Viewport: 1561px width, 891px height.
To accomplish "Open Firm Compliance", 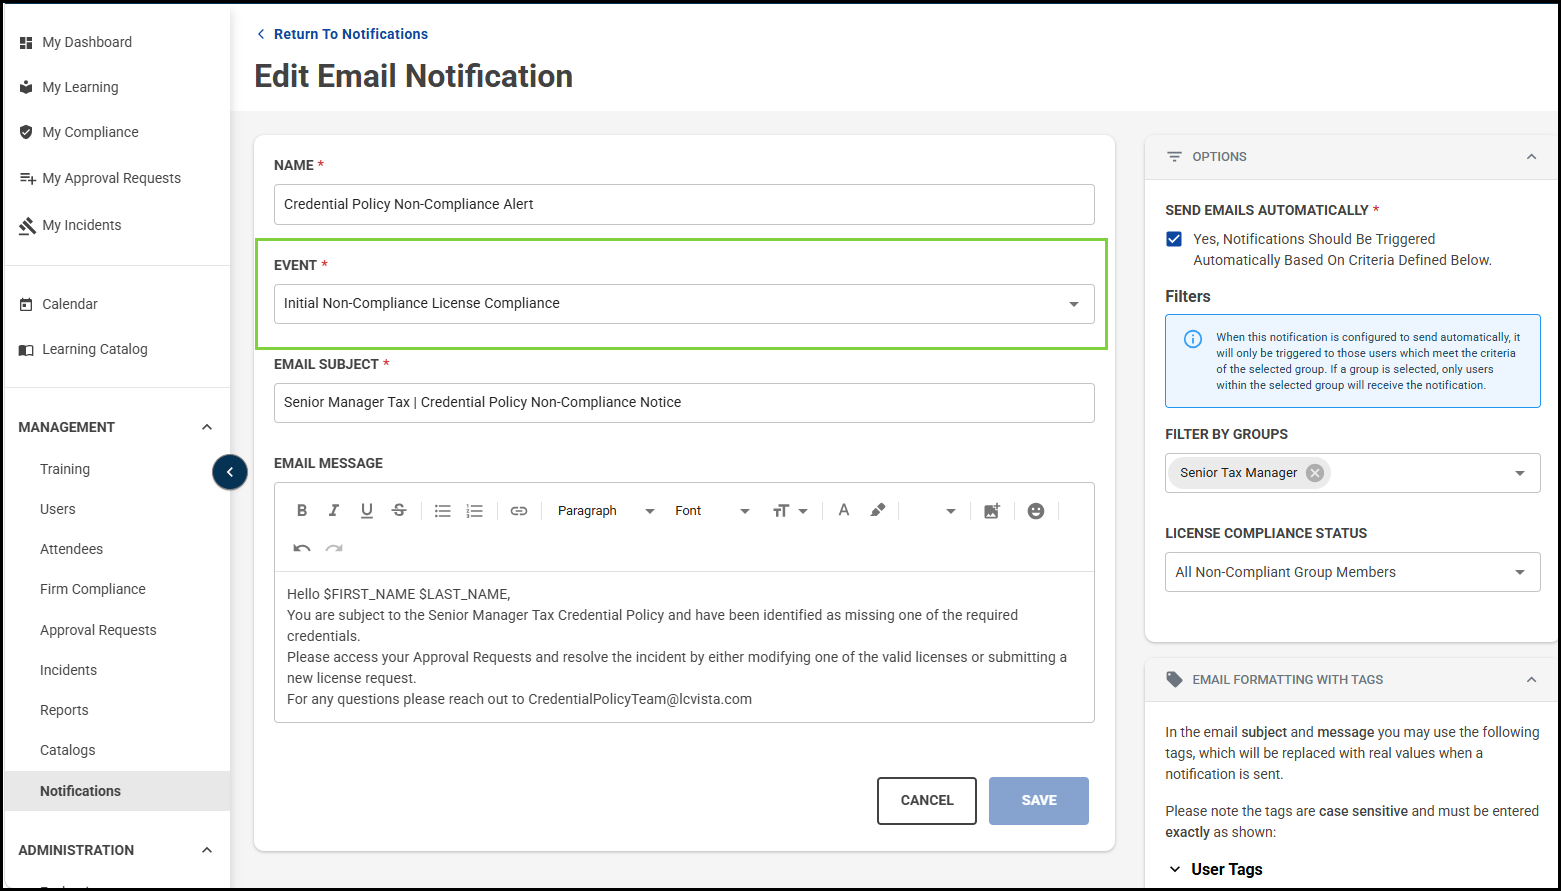I will click(x=93, y=589).
